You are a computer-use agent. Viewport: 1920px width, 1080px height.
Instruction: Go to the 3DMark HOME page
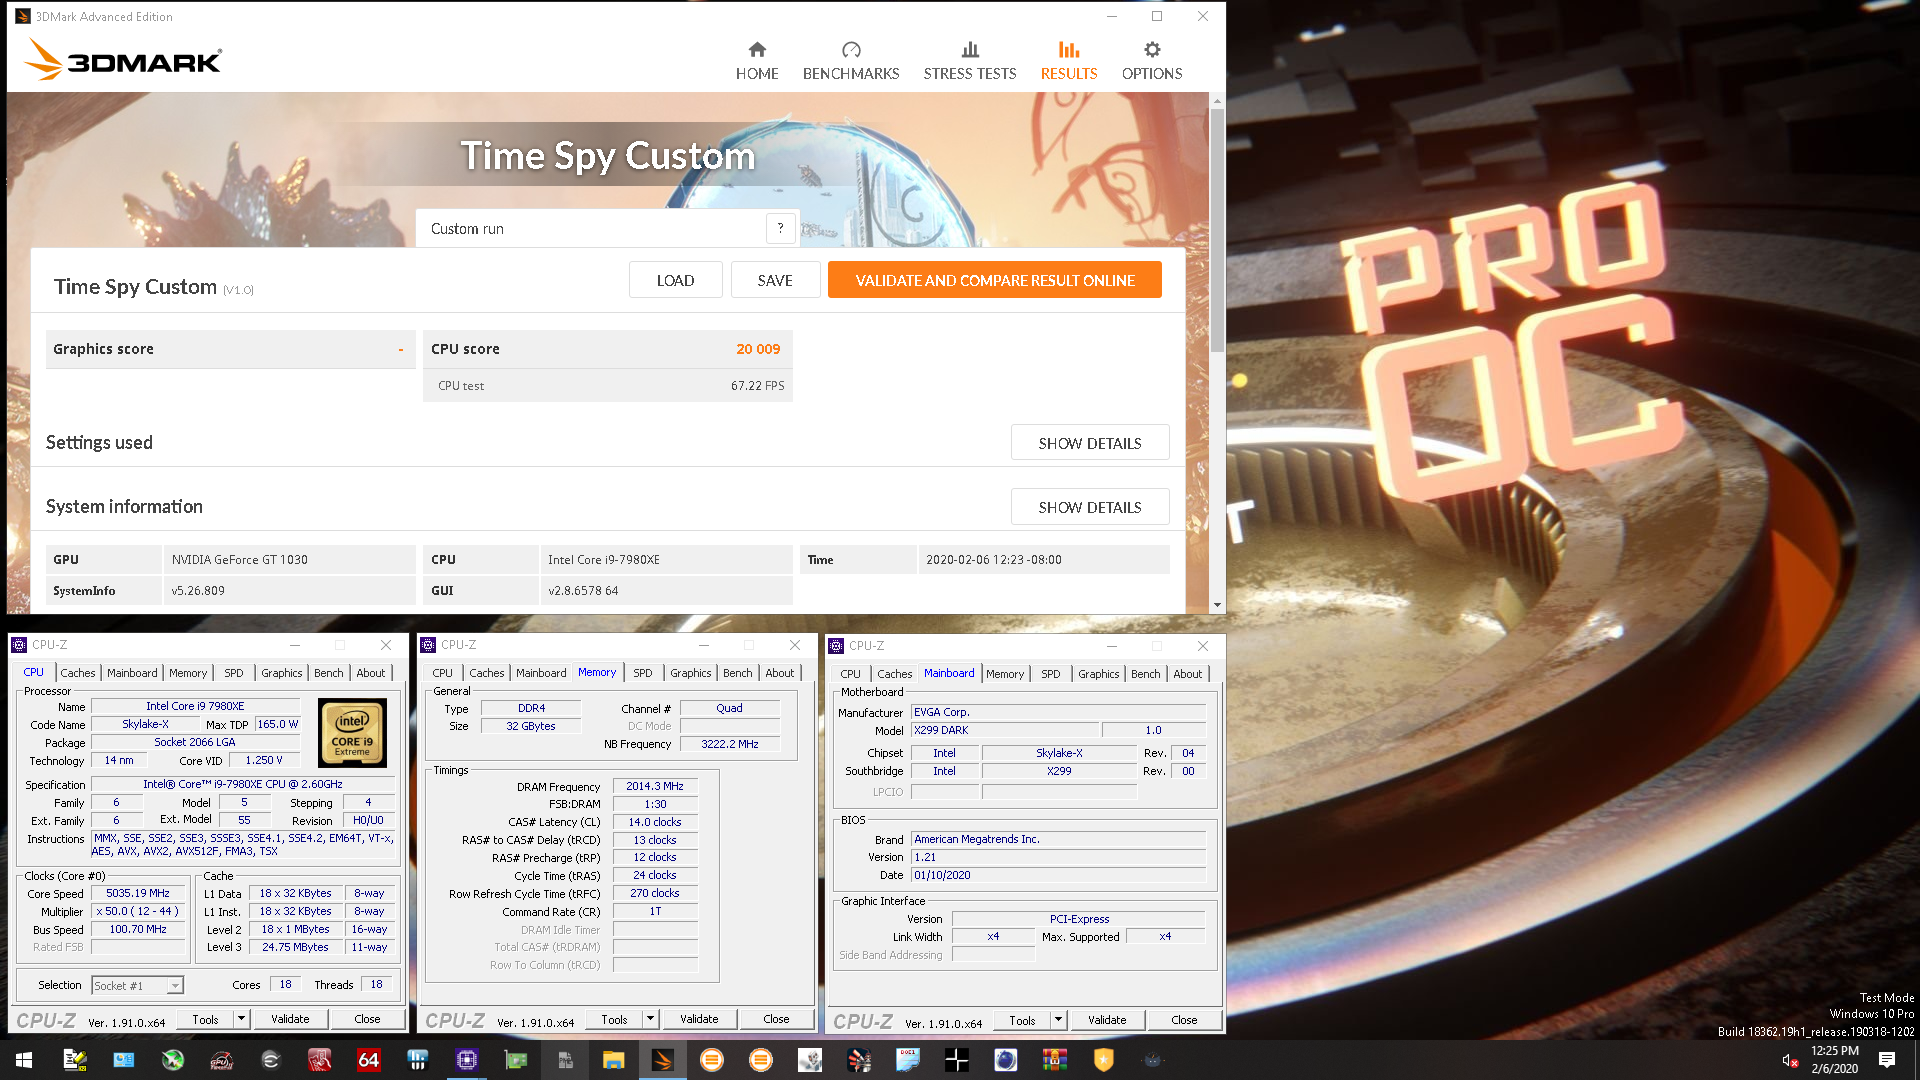pos(757,61)
